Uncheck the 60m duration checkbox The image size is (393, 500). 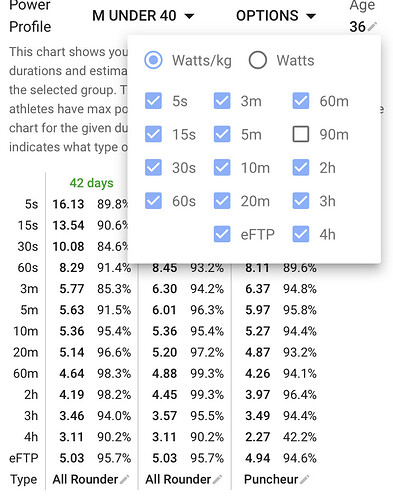click(x=301, y=101)
